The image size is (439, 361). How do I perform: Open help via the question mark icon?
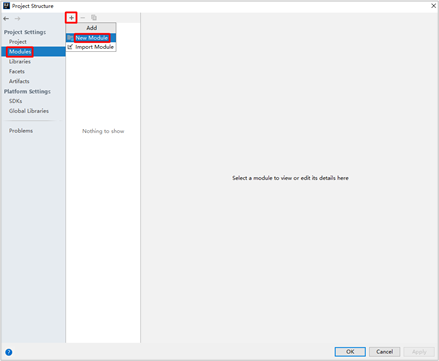(9, 352)
